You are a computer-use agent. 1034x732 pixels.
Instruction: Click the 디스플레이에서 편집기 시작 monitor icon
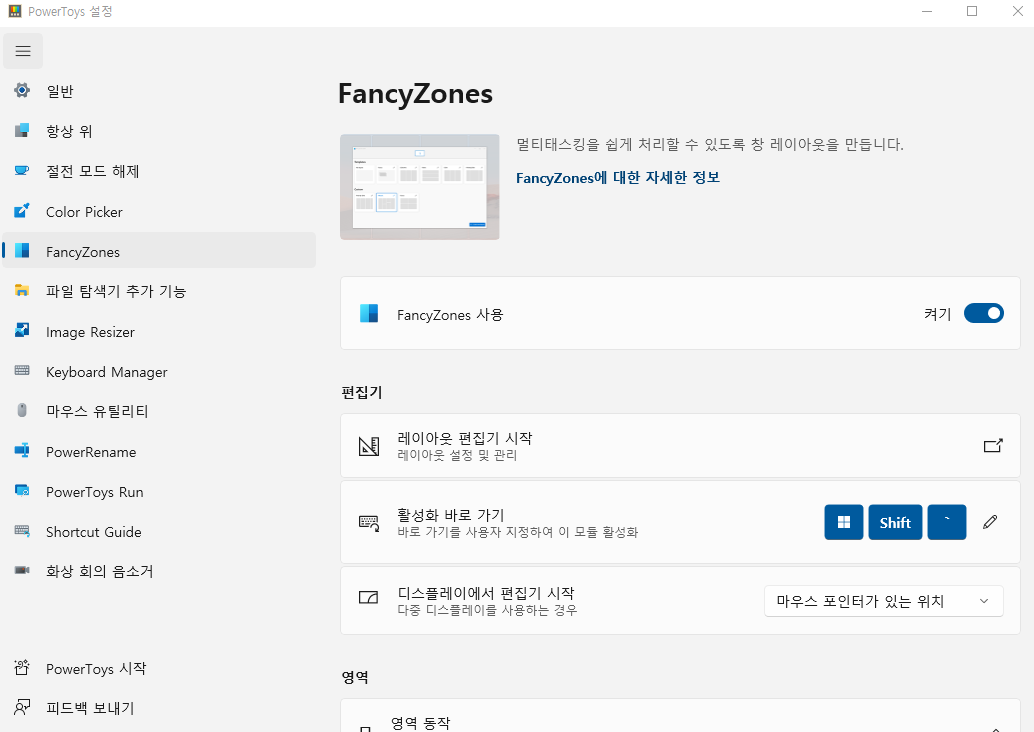coord(369,598)
